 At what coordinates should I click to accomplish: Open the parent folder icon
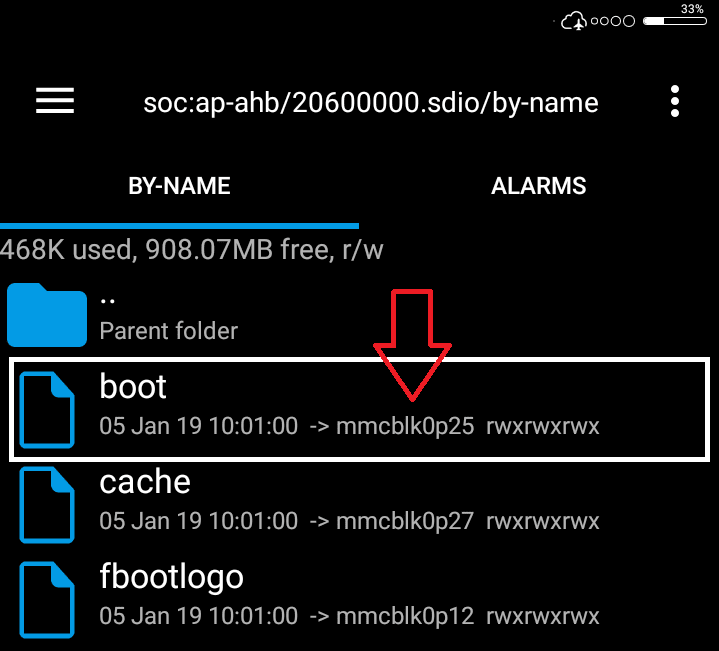tap(47, 315)
